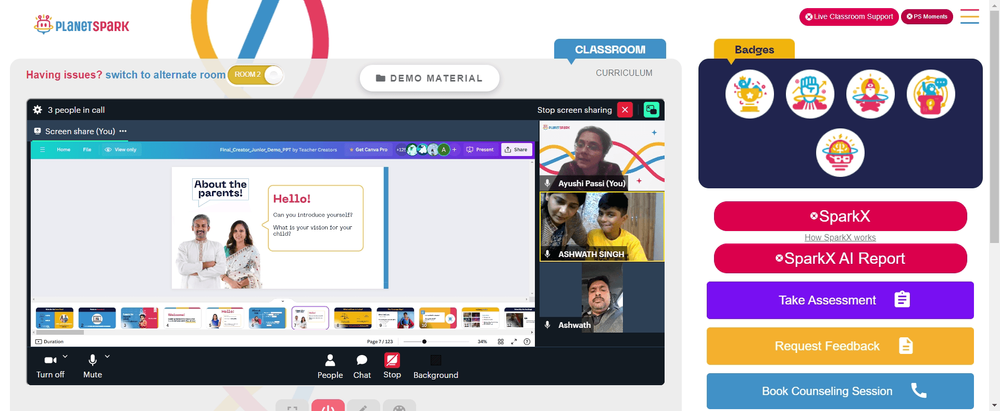Image resolution: width=1000 pixels, height=411 pixels.
Task: Switch to CLASSROOM tab
Action: 610,49
